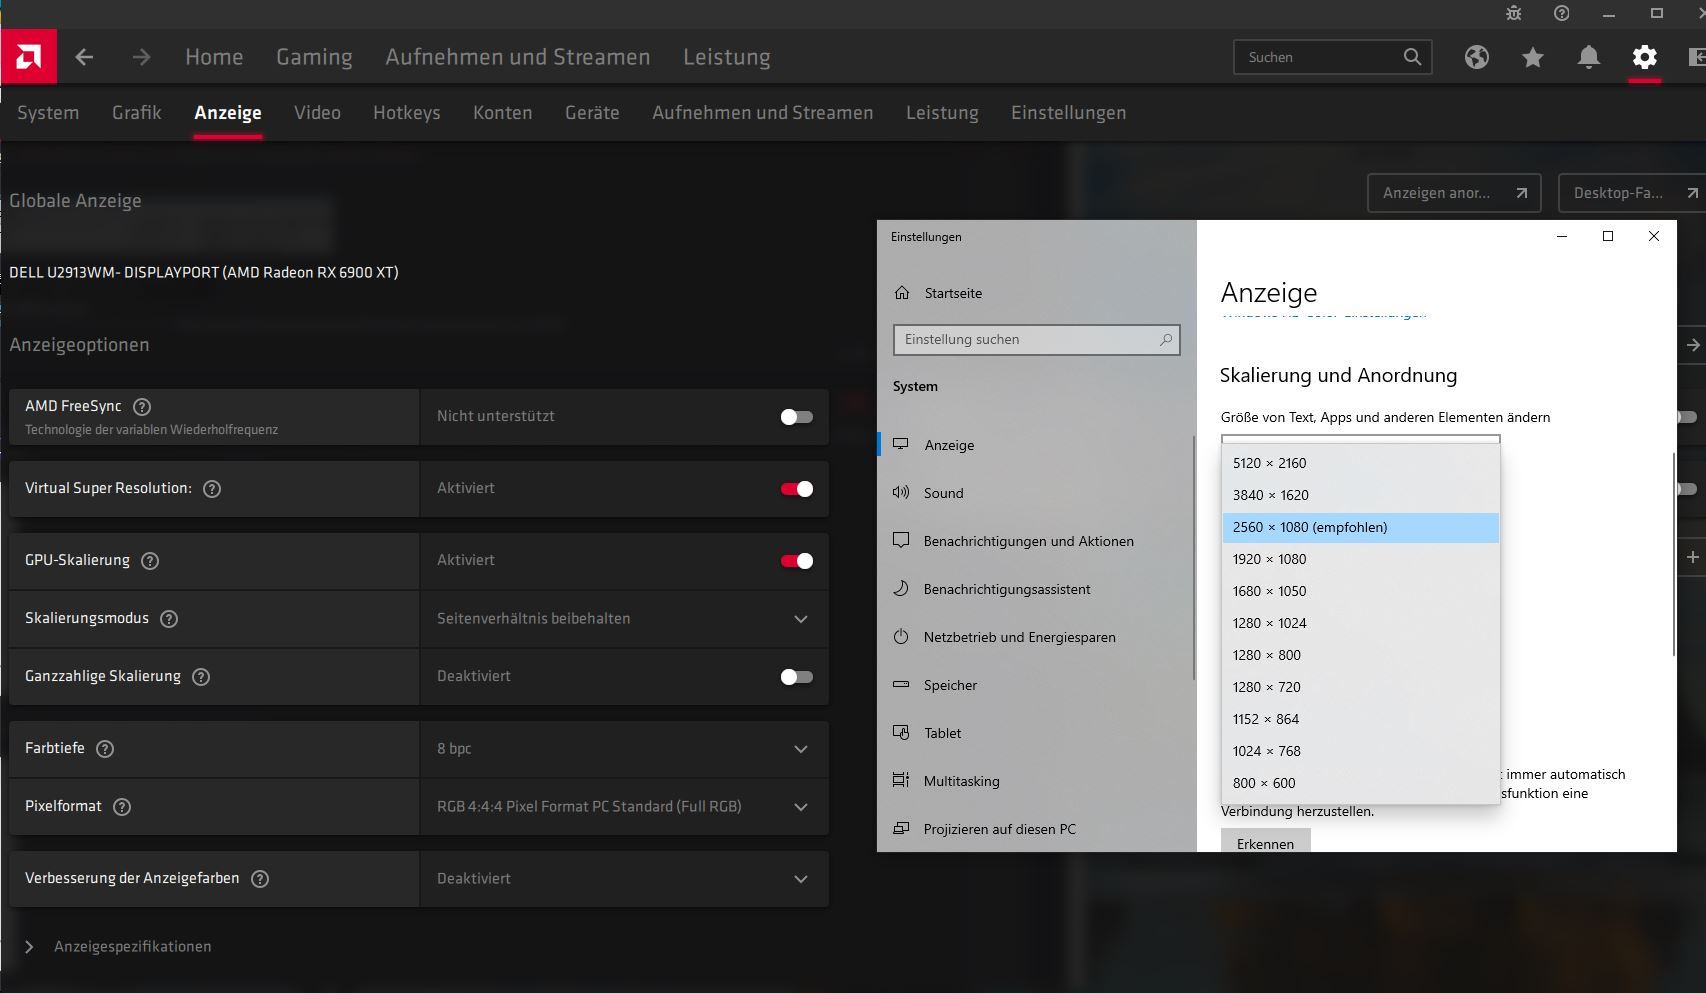Show help for Skalierungsmodus
Viewport: 1706px width, 993px height.
[x=169, y=619]
